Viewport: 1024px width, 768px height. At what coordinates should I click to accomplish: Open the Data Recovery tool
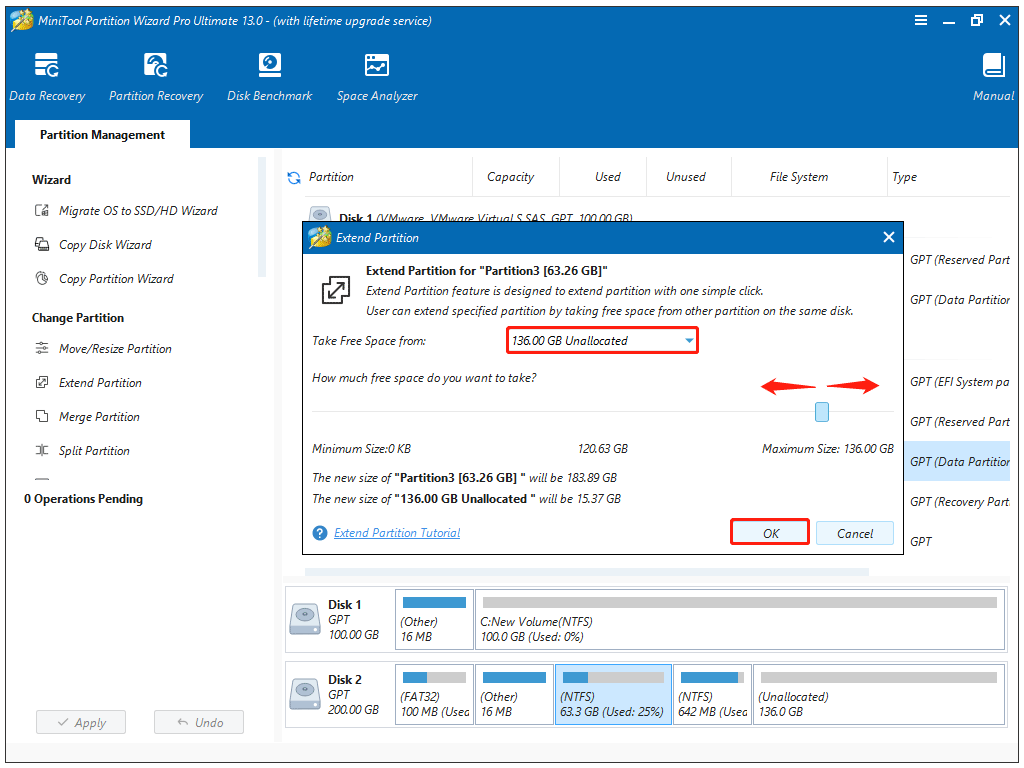(47, 77)
